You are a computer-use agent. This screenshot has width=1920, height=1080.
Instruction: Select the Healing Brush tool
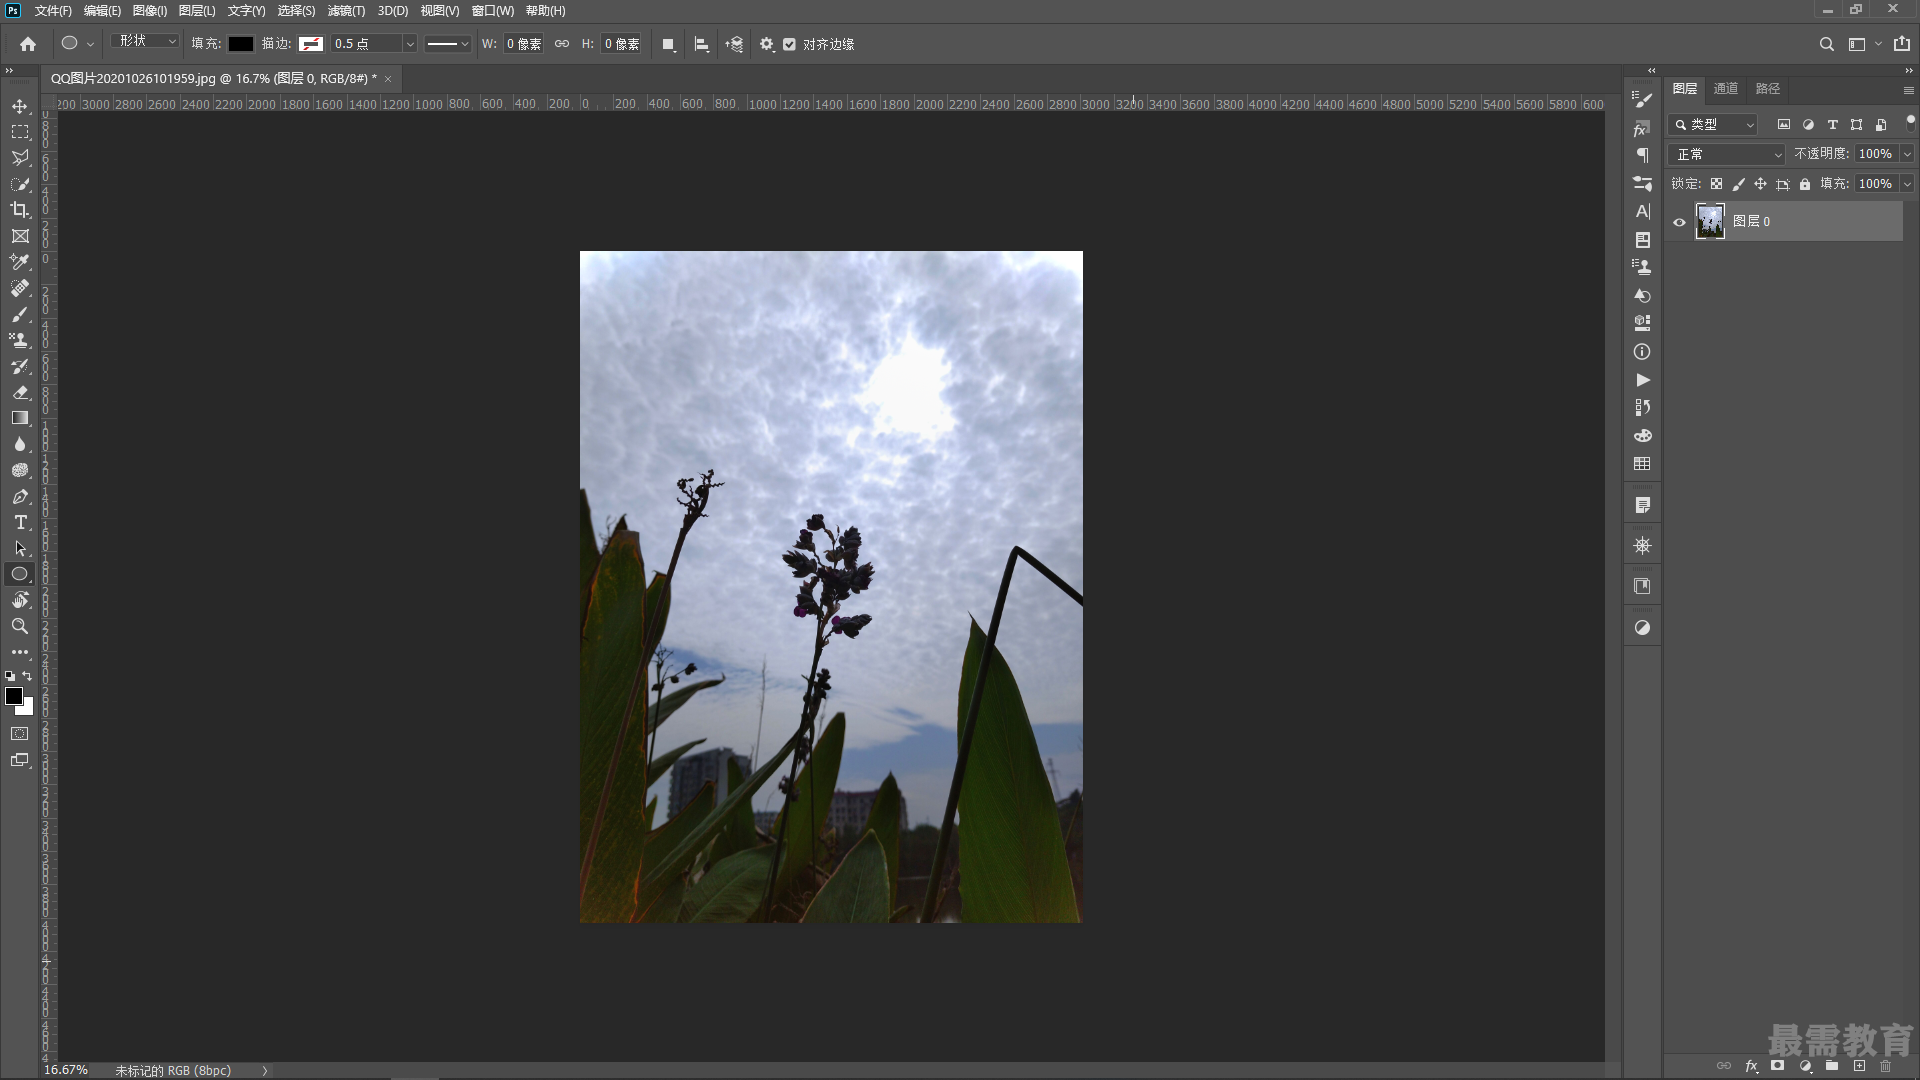point(20,288)
